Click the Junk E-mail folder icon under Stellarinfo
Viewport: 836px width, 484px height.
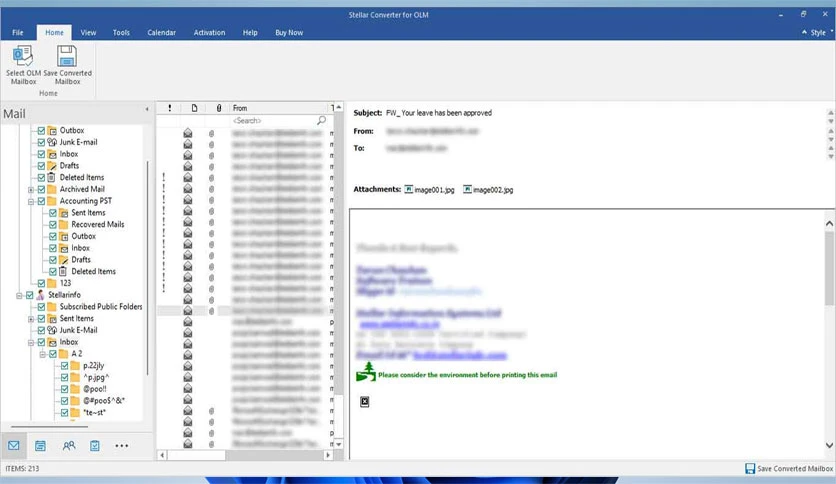coord(52,330)
